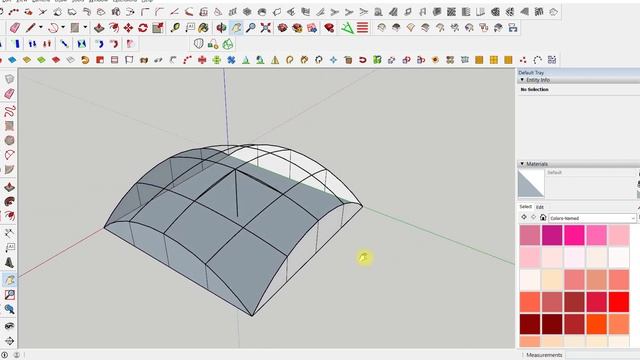Select the Look Around eye tool
640x360 pixels.
[9, 326]
